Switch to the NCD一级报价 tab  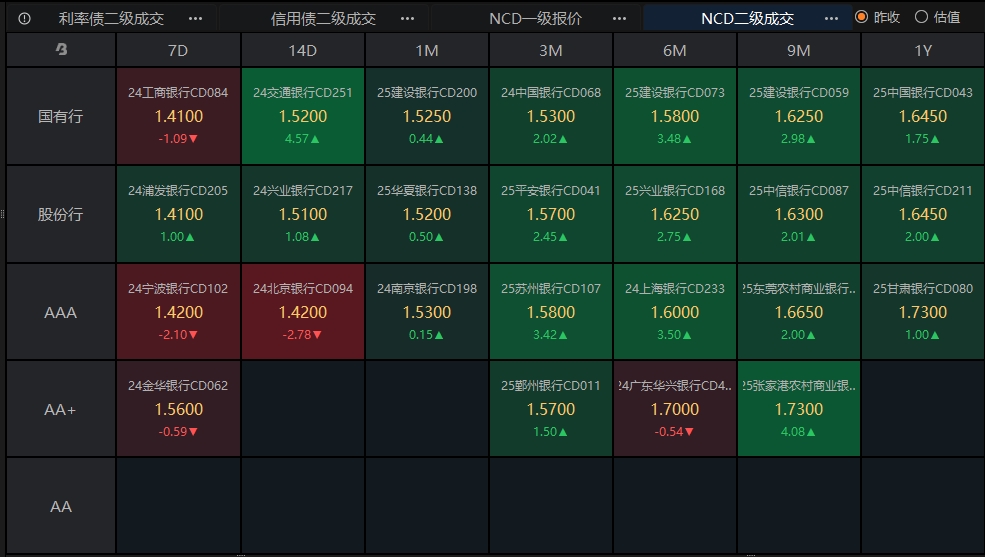pyautogui.click(x=535, y=19)
